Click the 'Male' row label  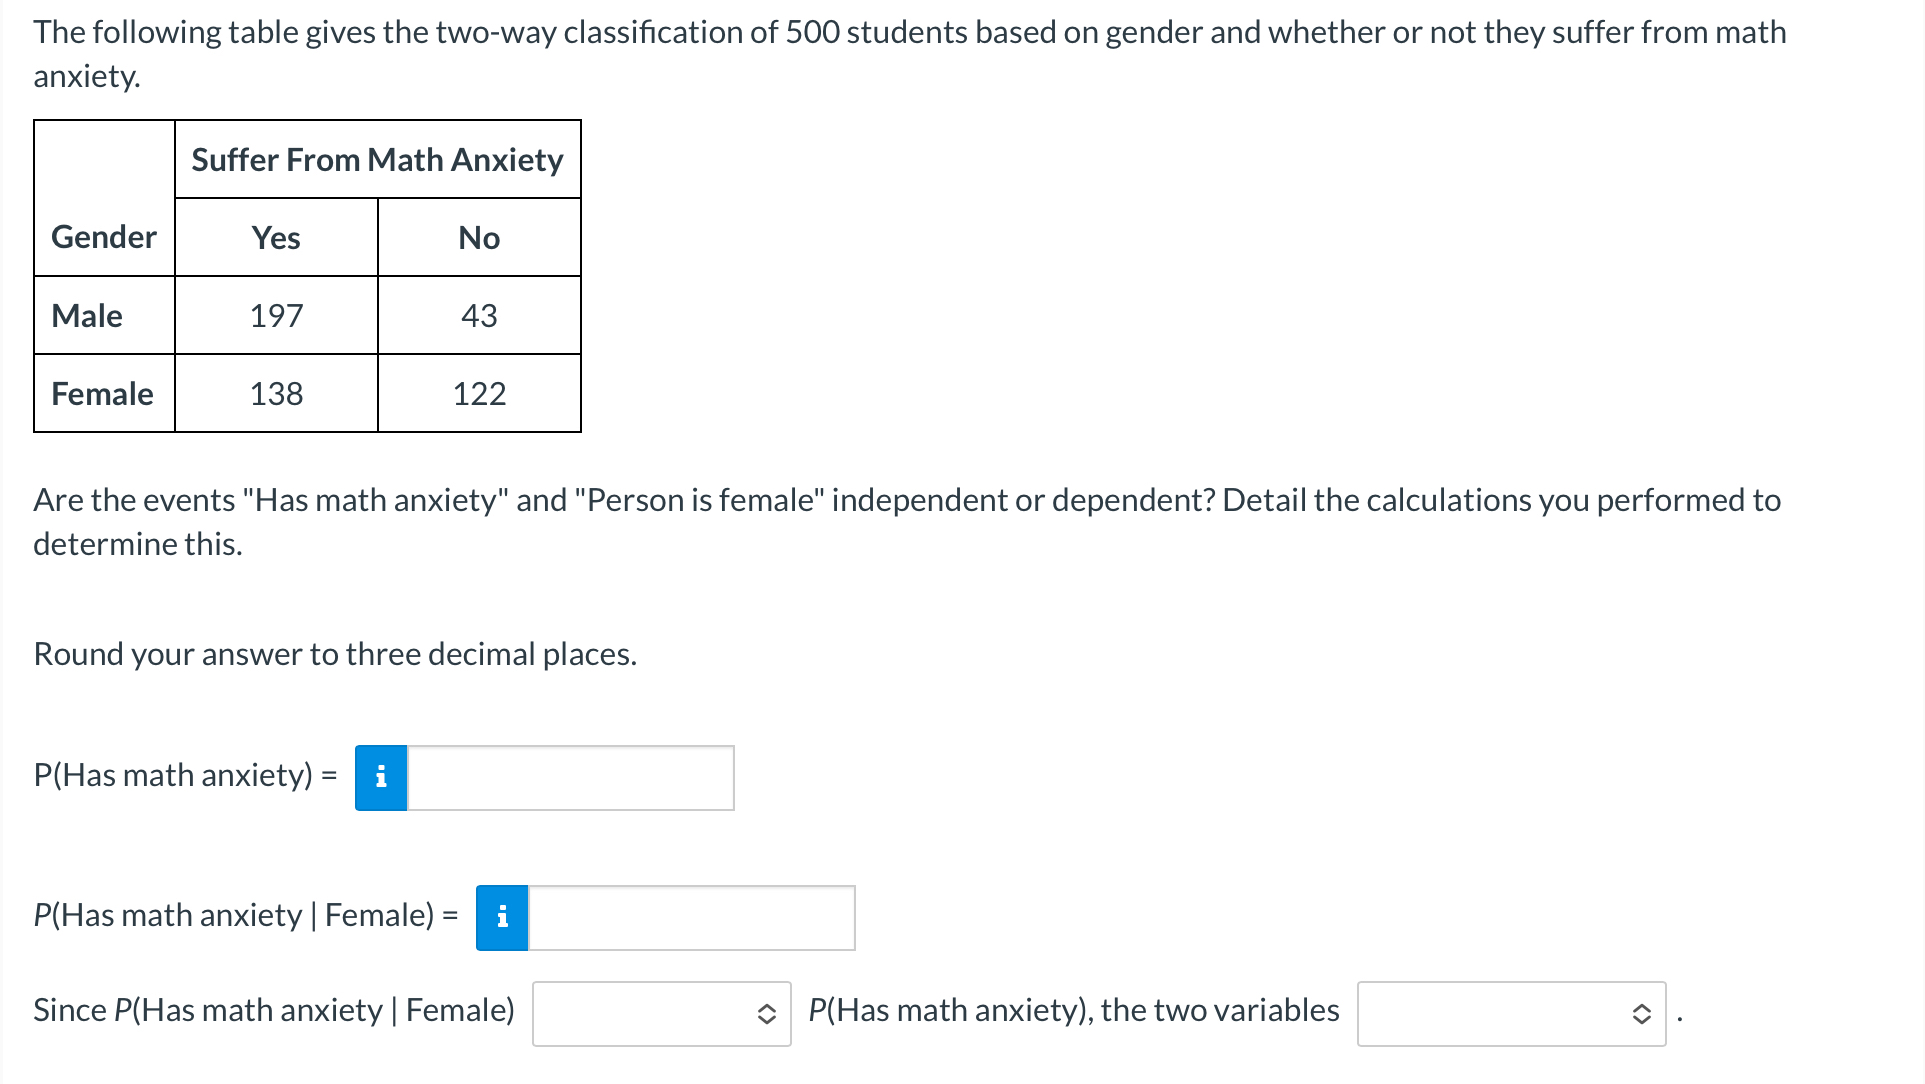[x=87, y=315]
